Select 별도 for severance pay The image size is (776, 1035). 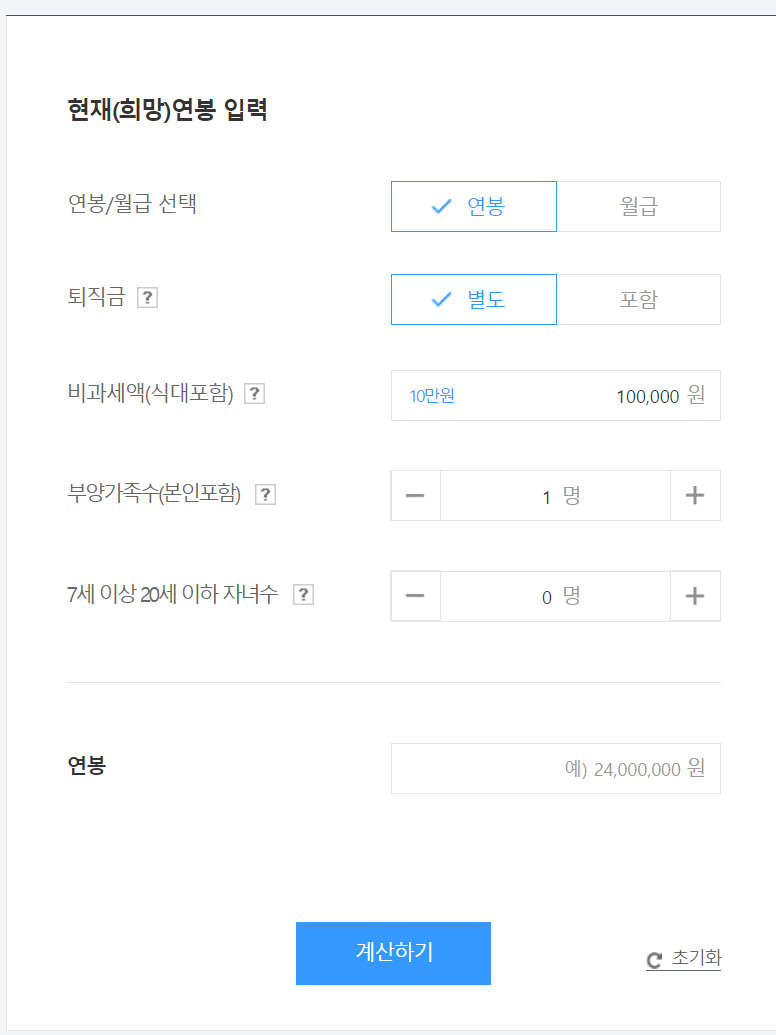[473, 299]
